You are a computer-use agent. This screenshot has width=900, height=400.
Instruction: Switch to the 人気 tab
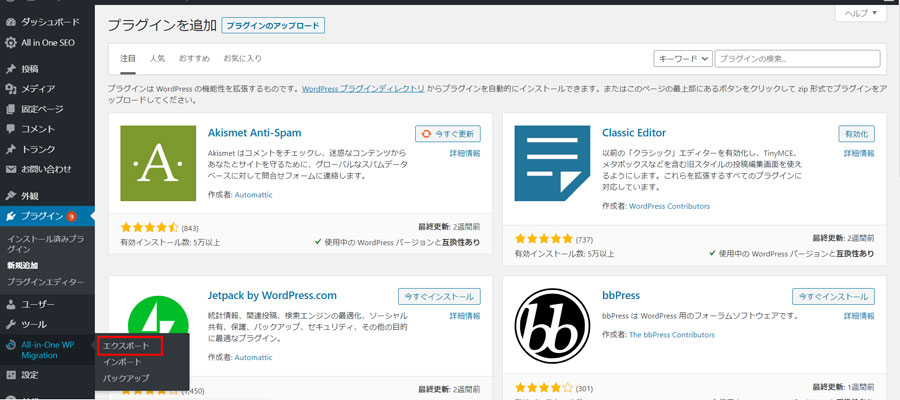click(x=157, y=59)
